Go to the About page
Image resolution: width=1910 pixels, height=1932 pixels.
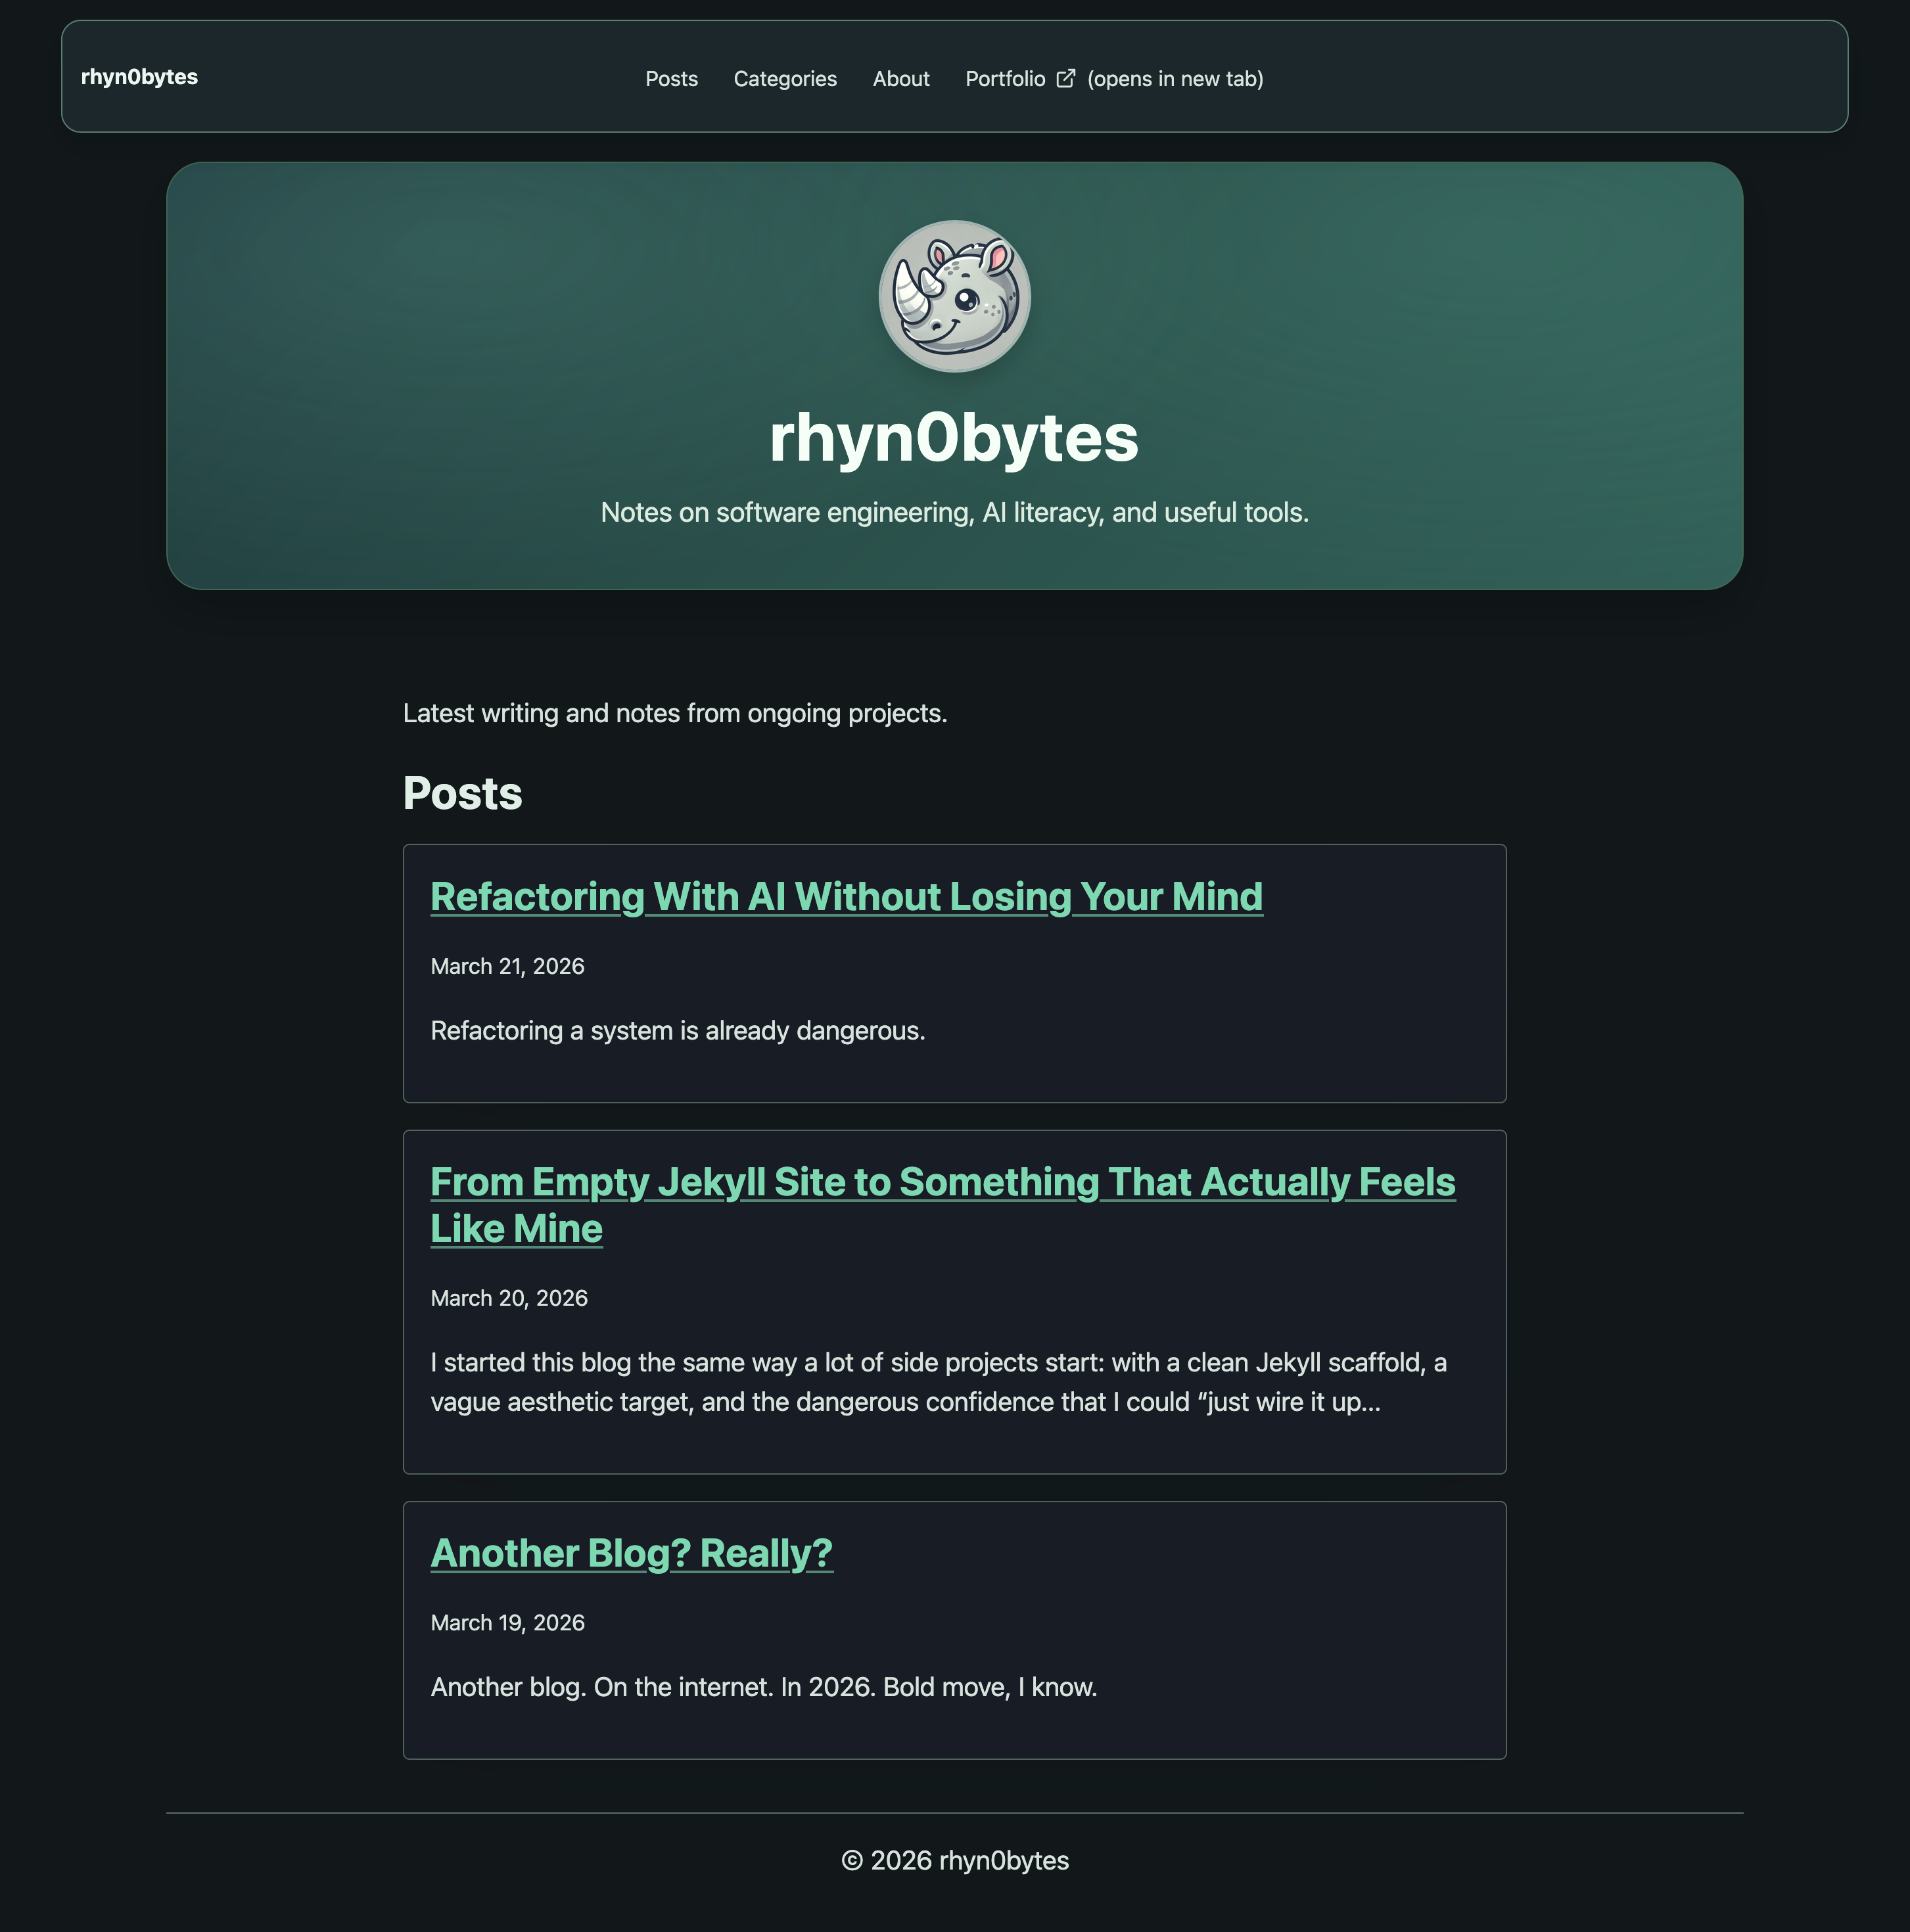tap(901, 79)
